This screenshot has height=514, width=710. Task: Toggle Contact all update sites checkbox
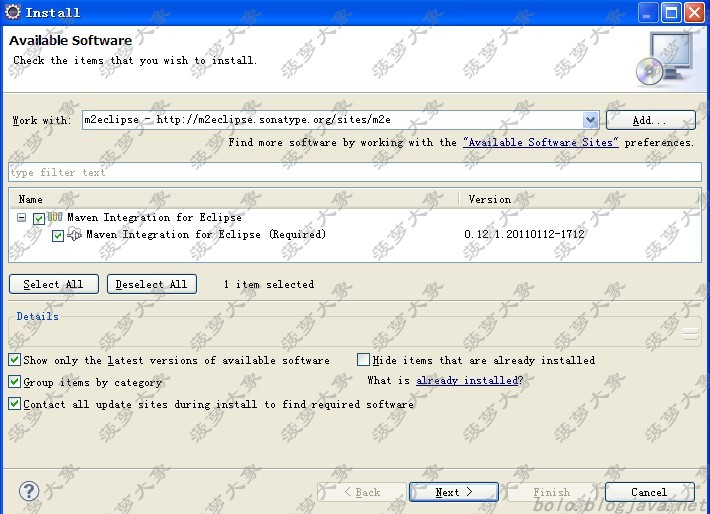tap(14, 404)
